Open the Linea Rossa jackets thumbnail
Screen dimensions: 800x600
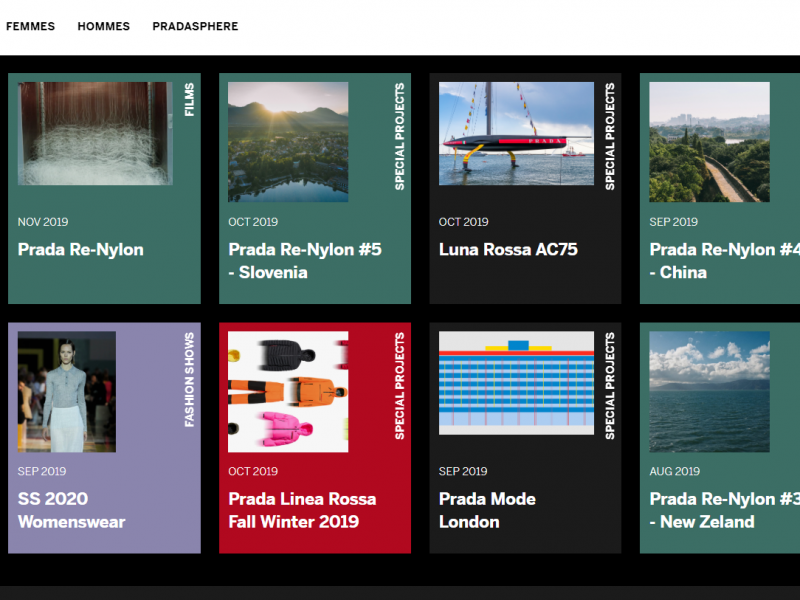point(288,392)
